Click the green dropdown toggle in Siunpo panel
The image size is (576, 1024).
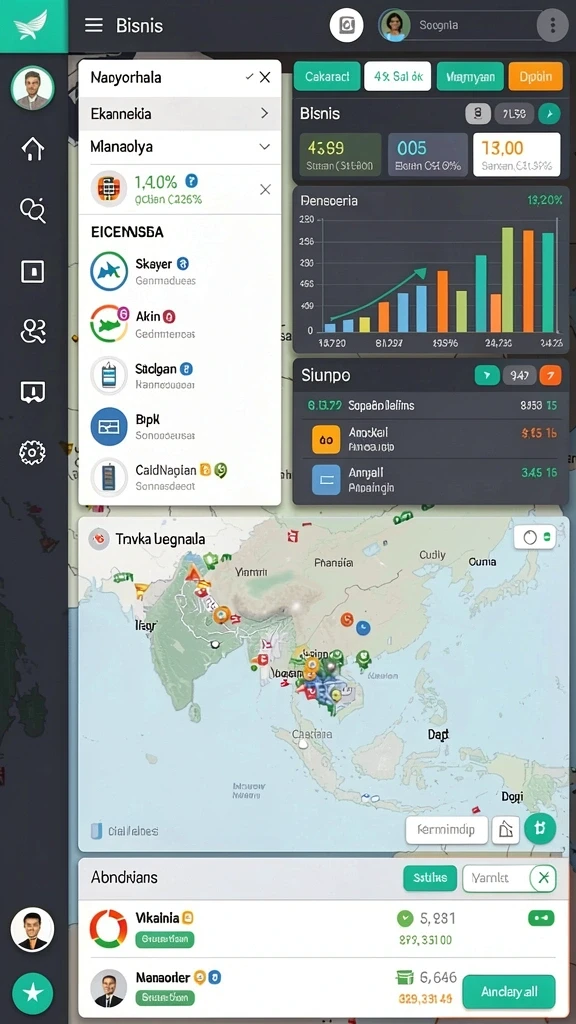pyautogui.click(x=487, y=375)
